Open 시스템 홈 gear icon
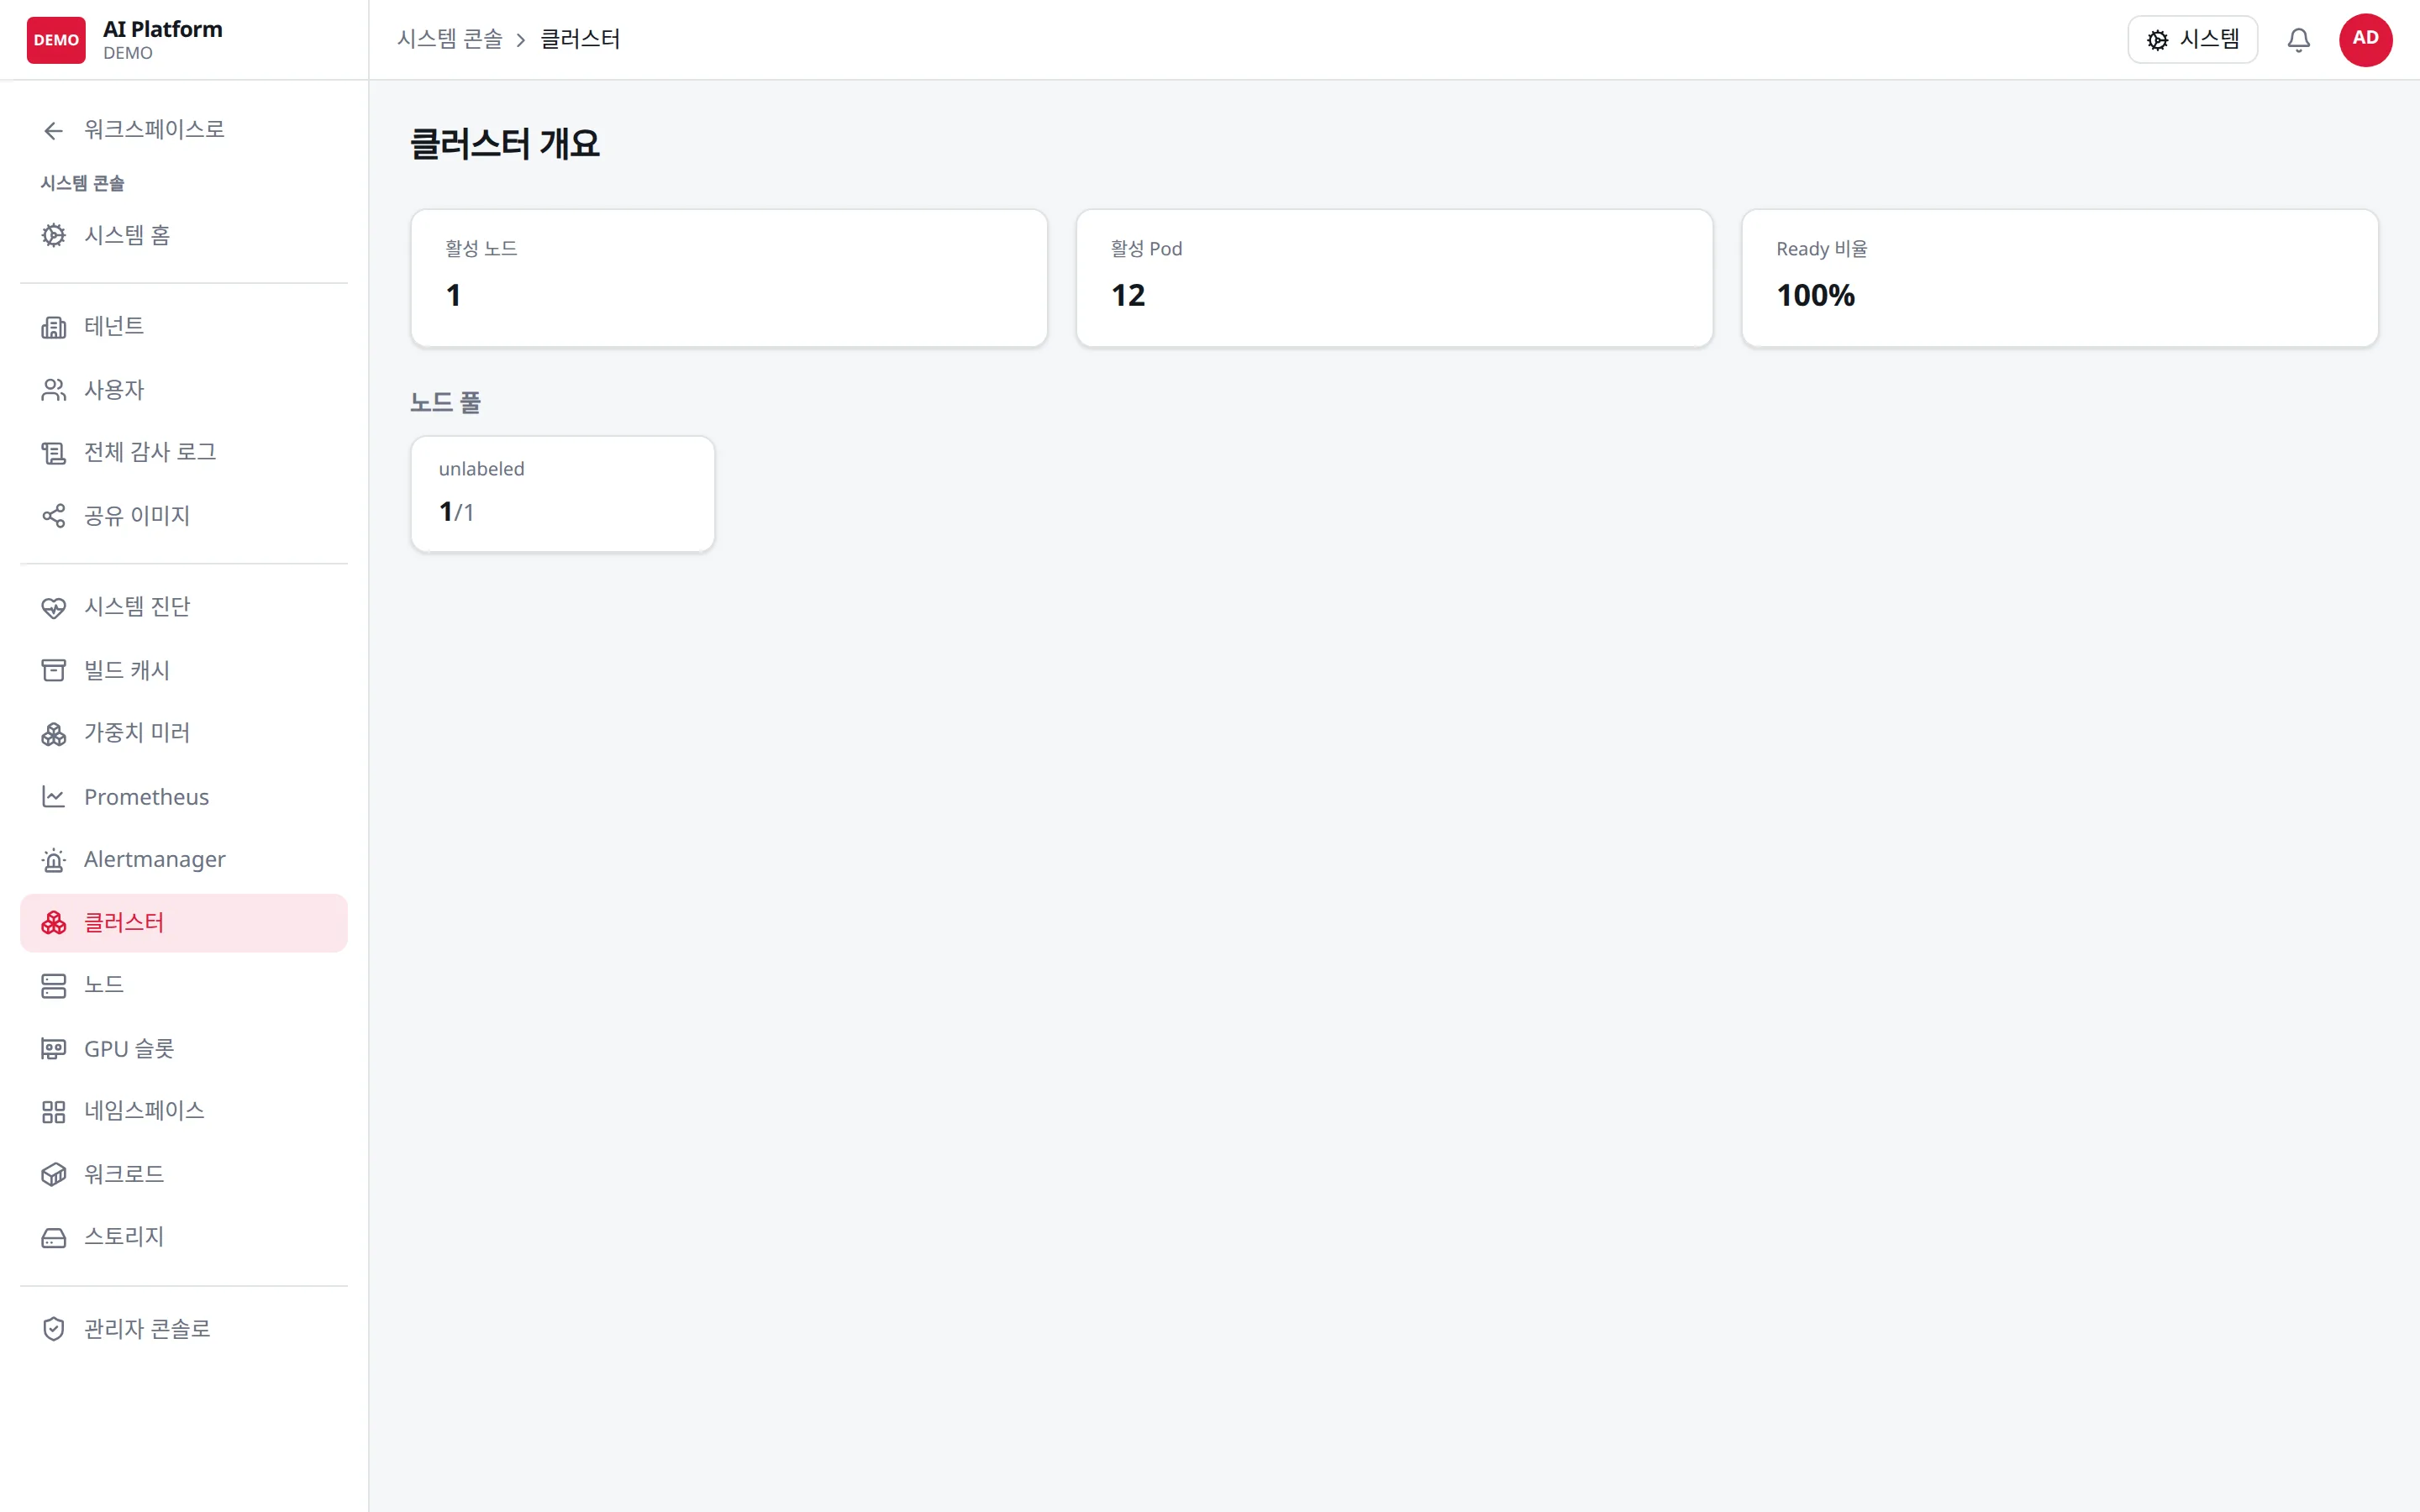The width and height of the screenshot is (2420, 1512). (x=54, y=235)
